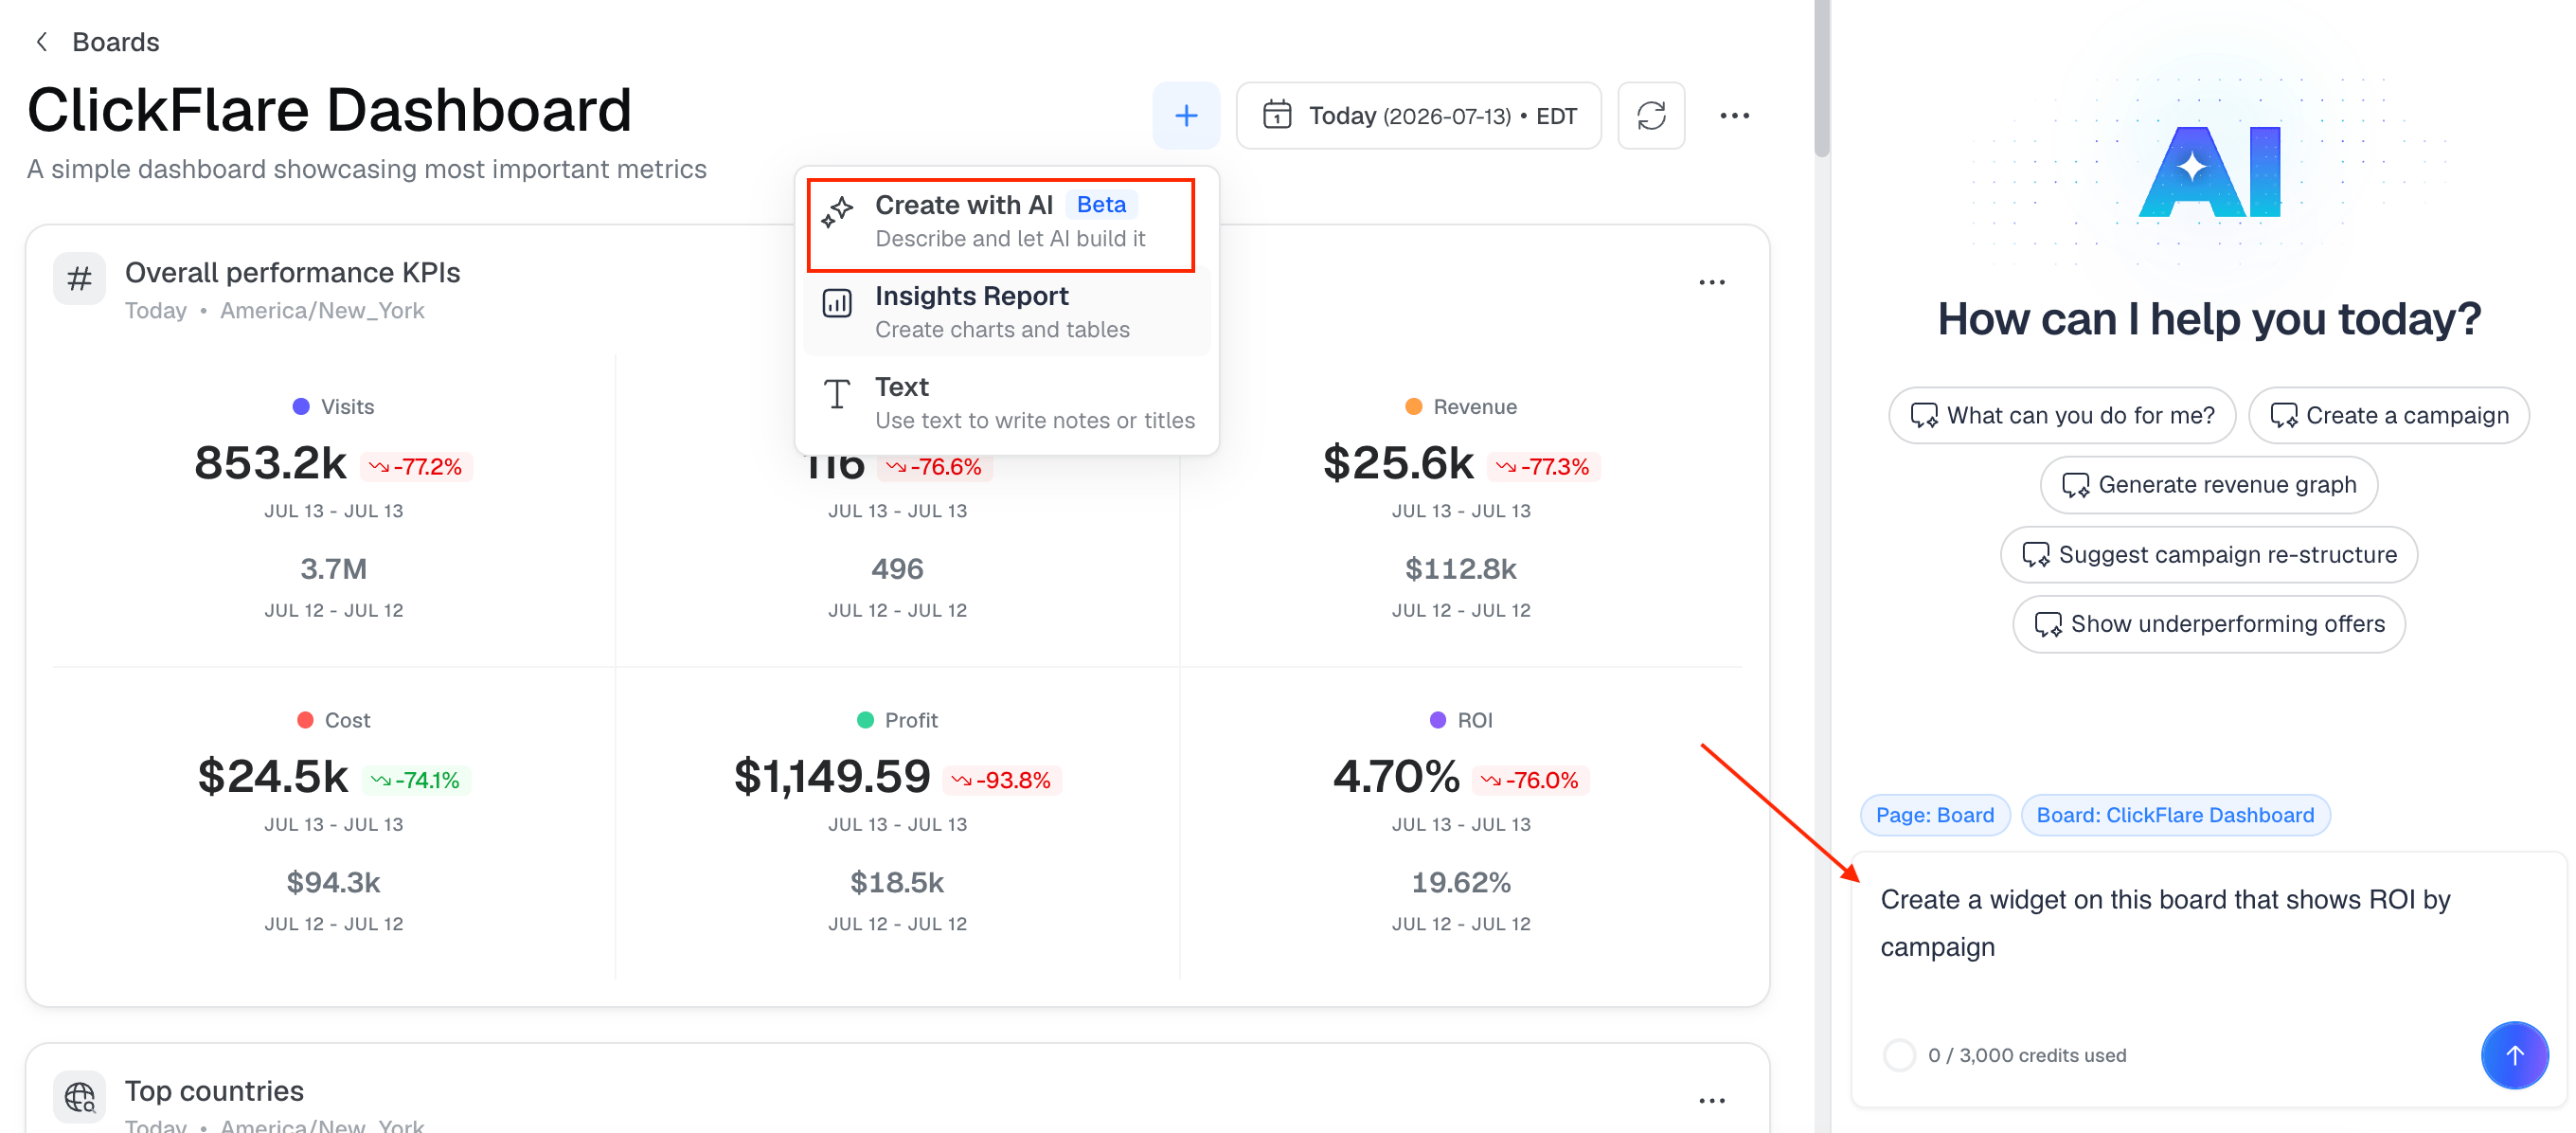
Task: Click the previous value 496
Action: point(897,569)
